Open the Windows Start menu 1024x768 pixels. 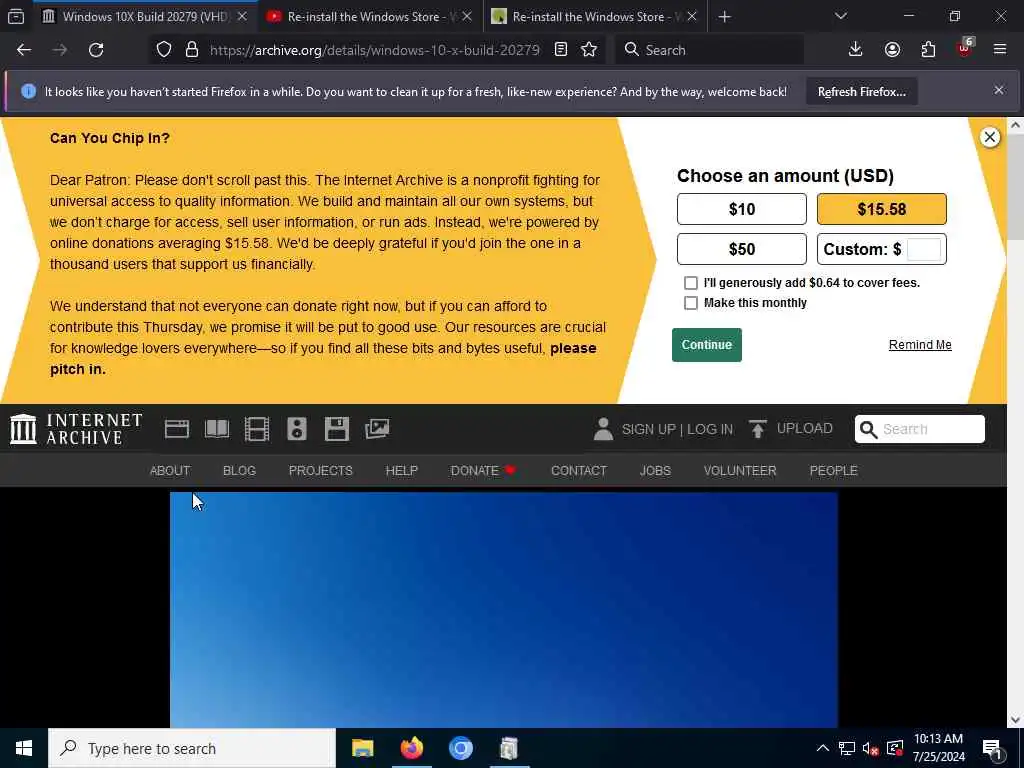tap(24, 748)
